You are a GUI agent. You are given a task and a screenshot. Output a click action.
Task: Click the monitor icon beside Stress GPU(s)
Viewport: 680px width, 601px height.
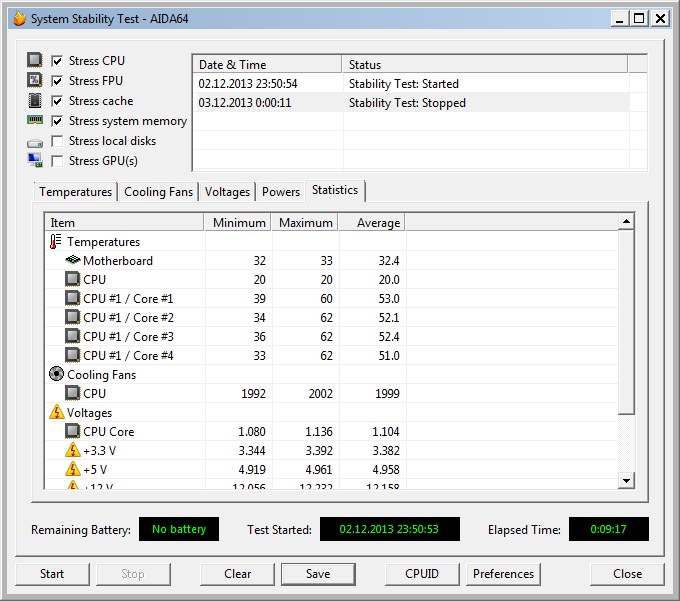35,160
